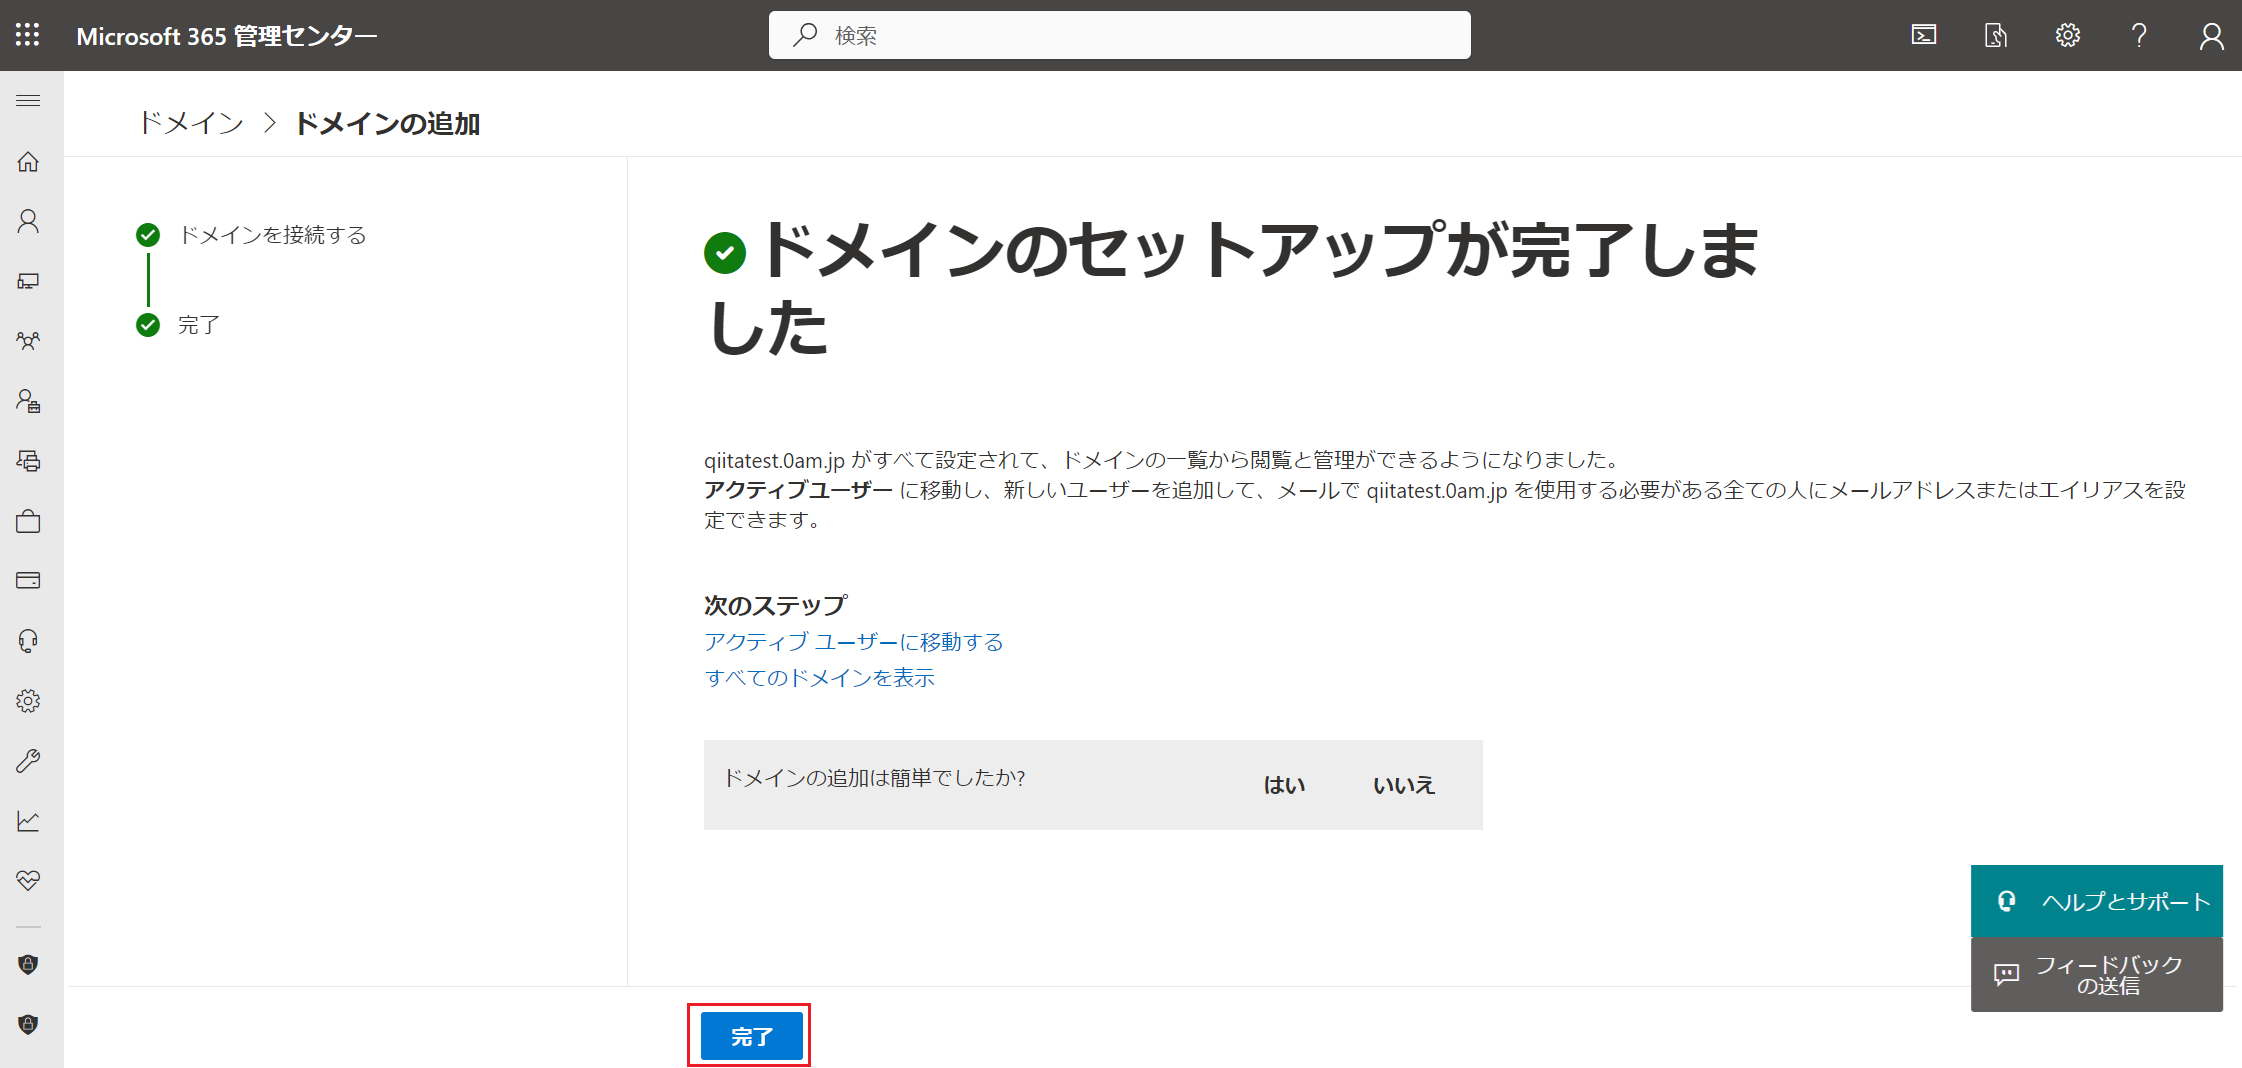Answer はい to the feedback question
2242x1068 pixels.
point(1284,785)
